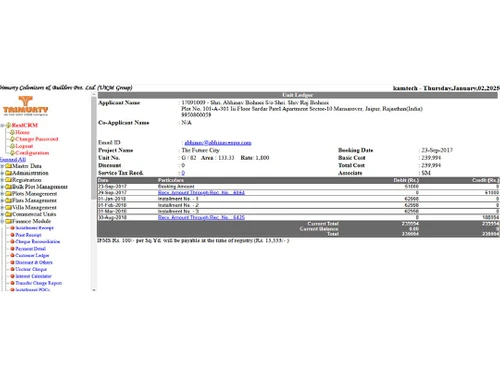This screenshot has width=500, height=375.
Task: Open Installment Receipt in Finance Module
Action: 34,228
